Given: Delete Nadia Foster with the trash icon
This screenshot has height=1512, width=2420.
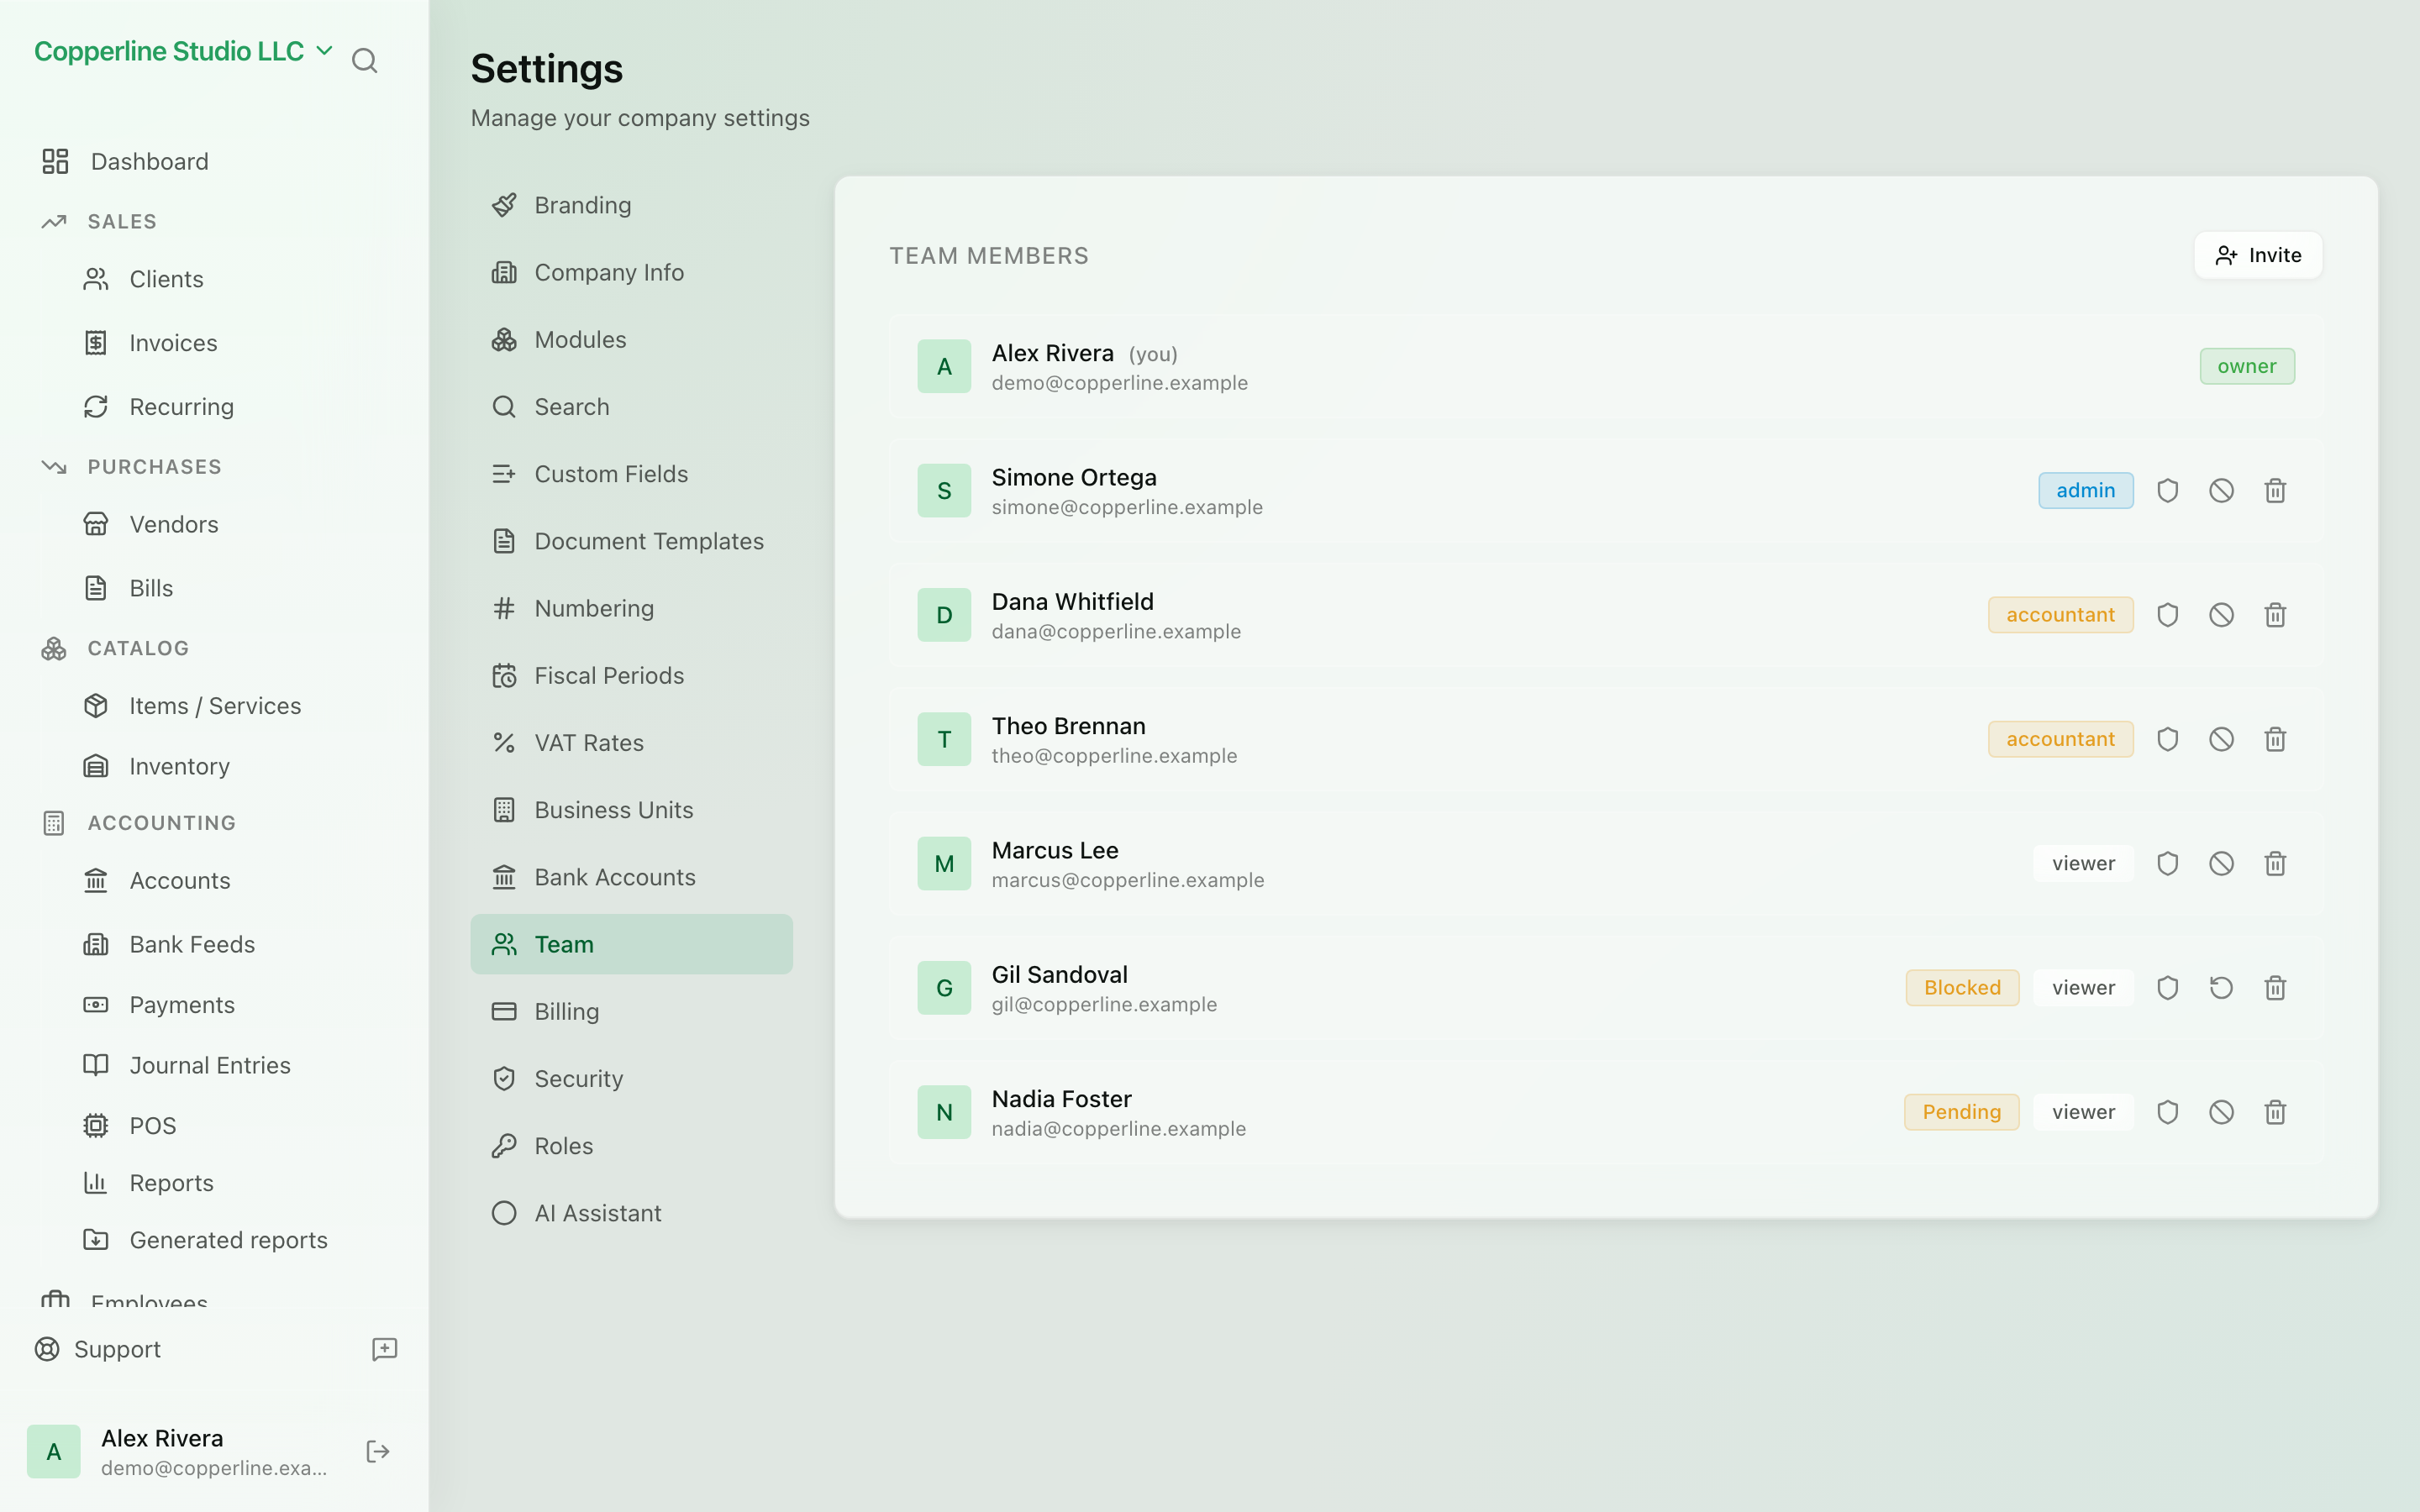Looking at the screenshot, I should [x=2275, y=1112].
